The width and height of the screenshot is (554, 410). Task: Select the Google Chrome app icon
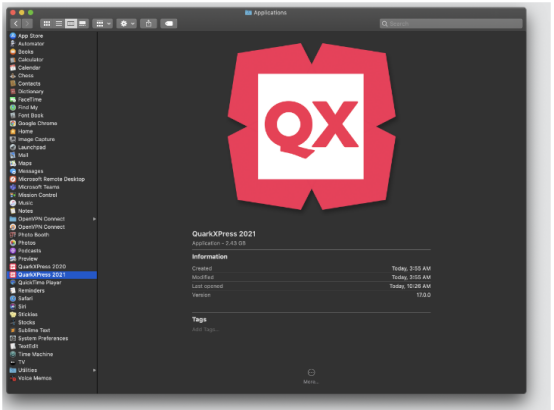coord(13,123)
